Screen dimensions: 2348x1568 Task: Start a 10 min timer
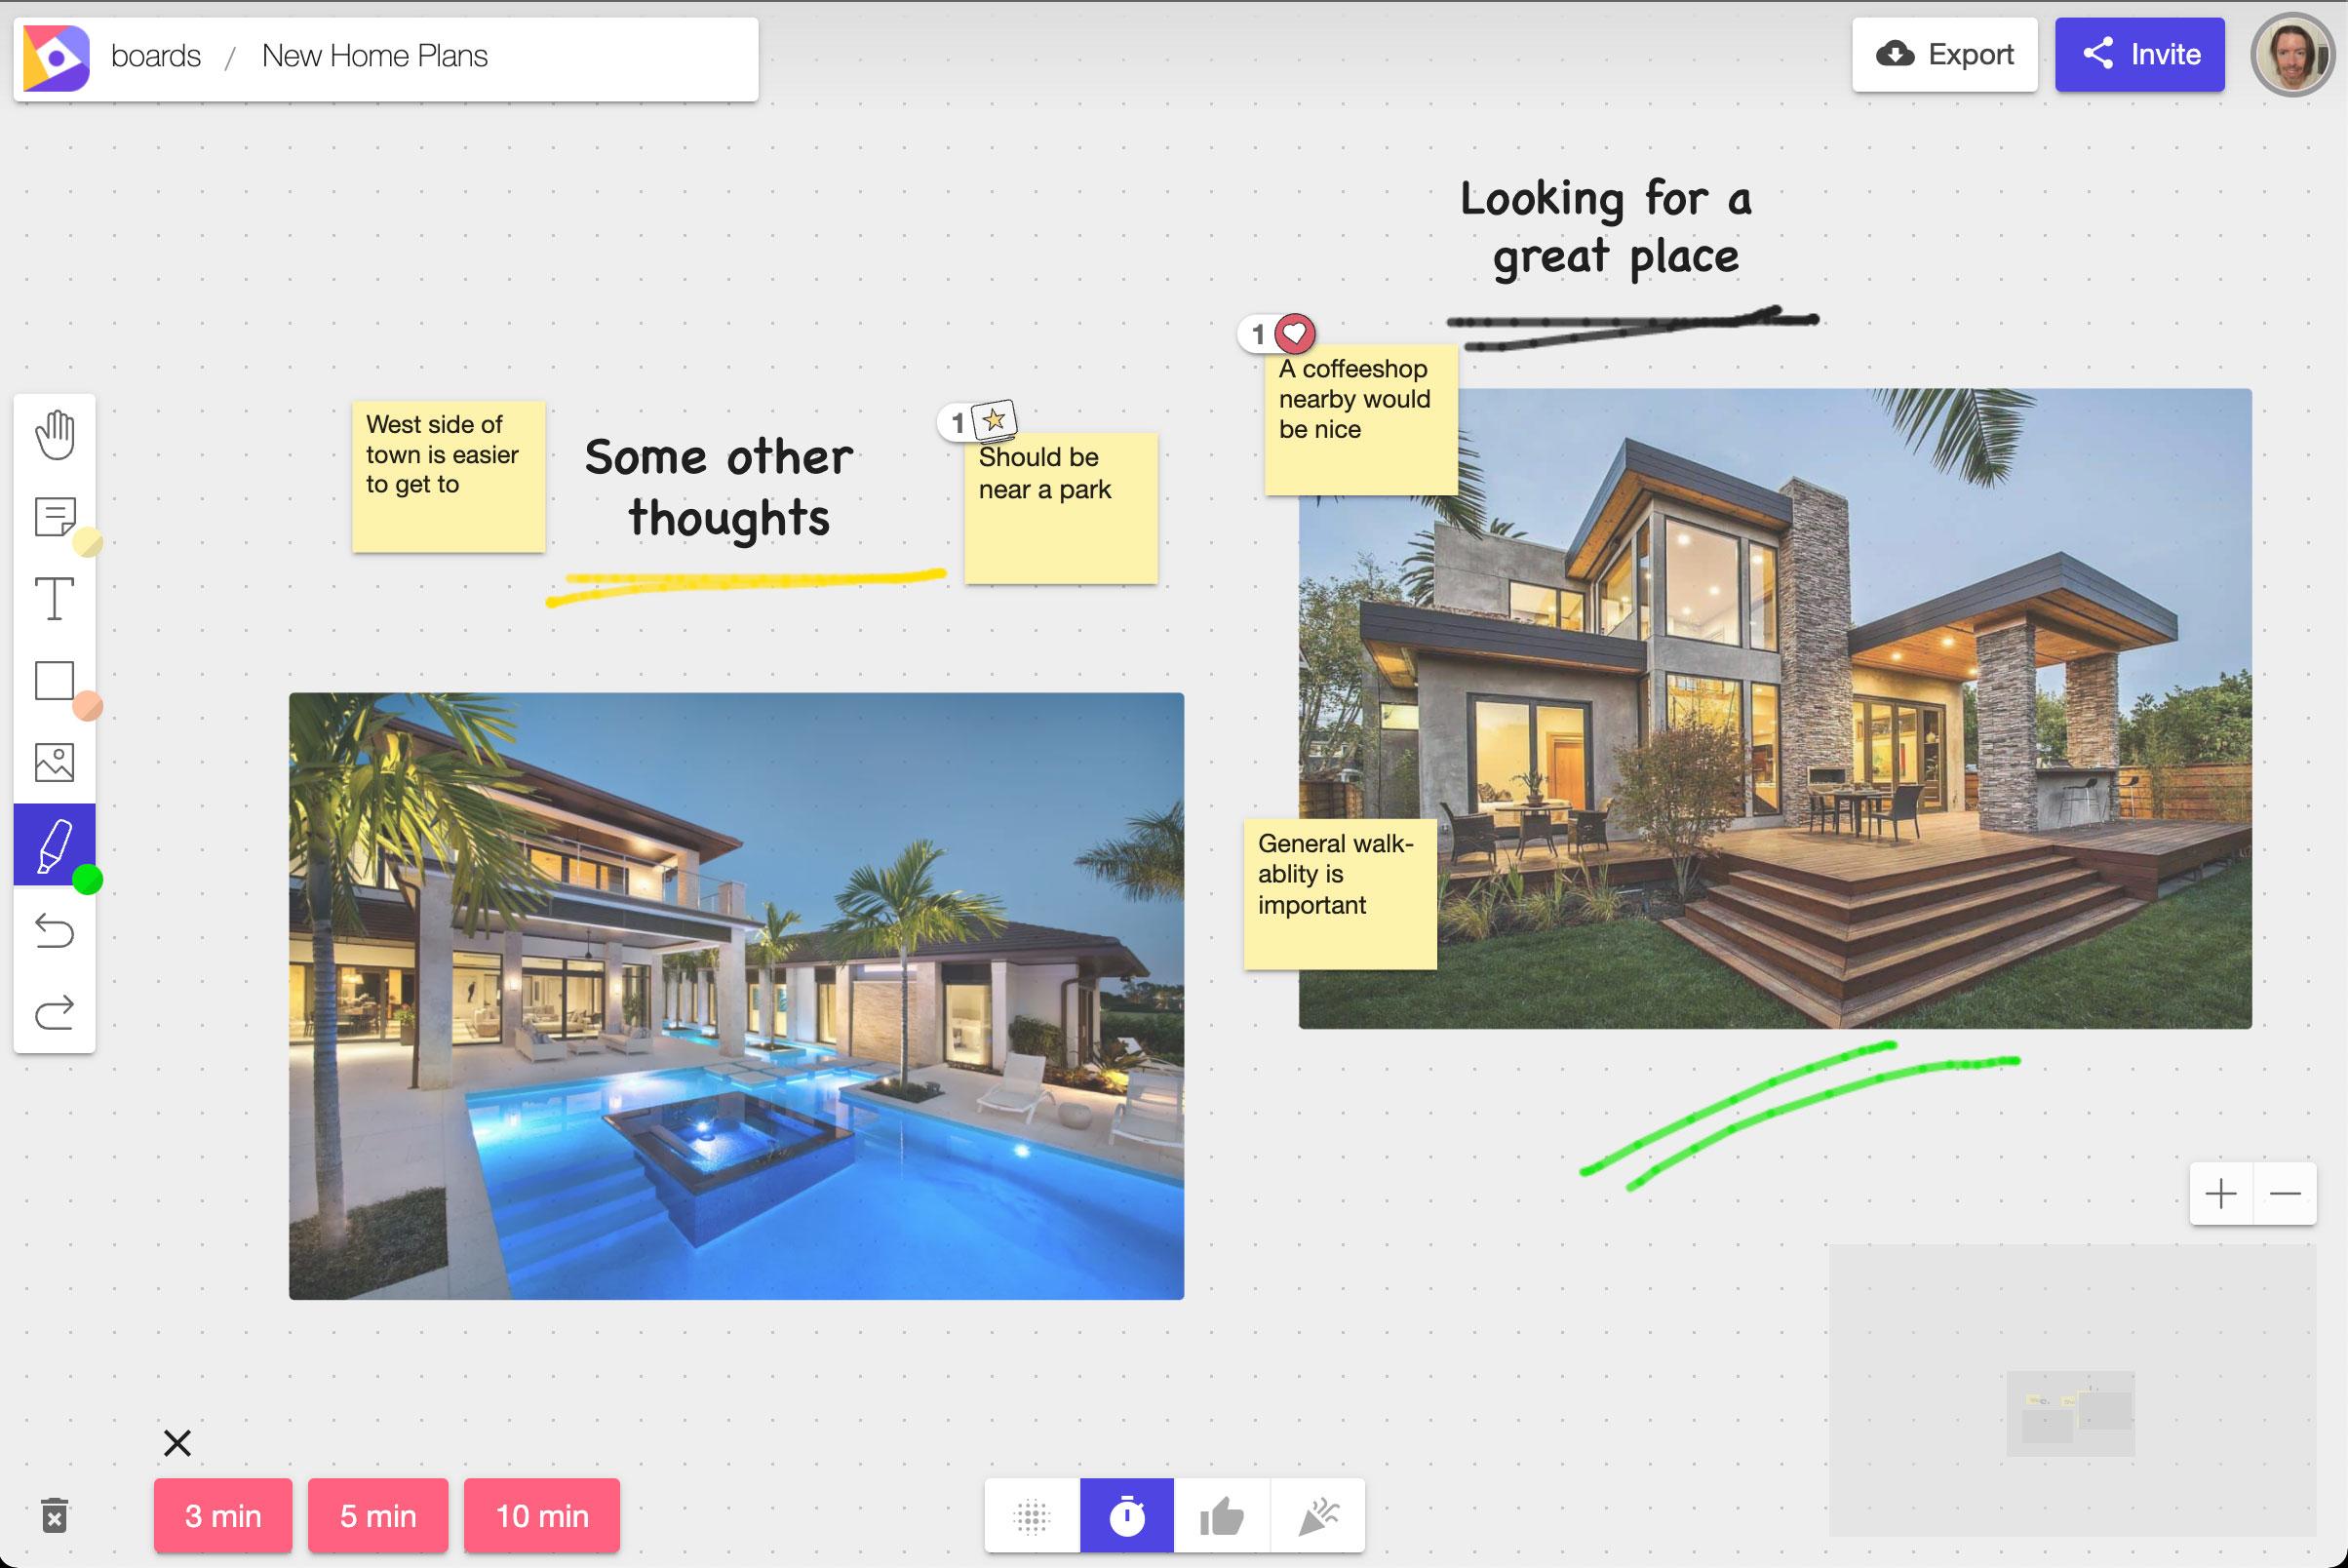coord(542,1516)
